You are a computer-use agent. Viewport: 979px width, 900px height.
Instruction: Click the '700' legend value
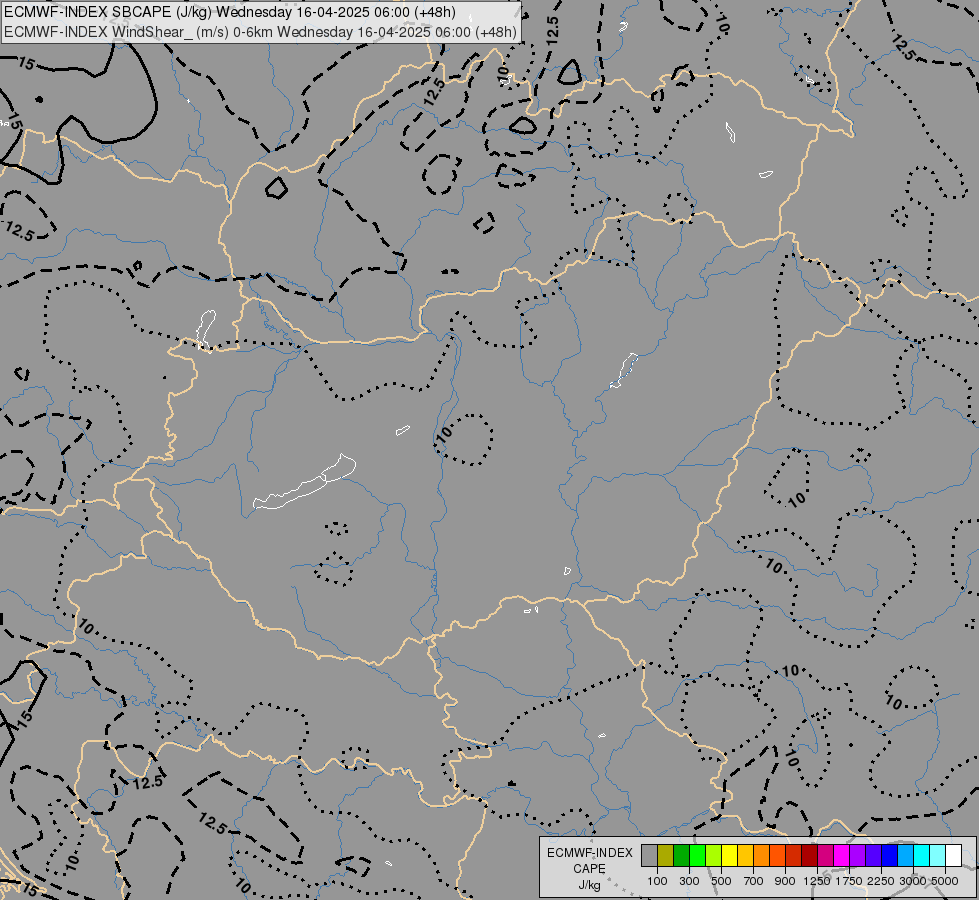tap(754, 881)
